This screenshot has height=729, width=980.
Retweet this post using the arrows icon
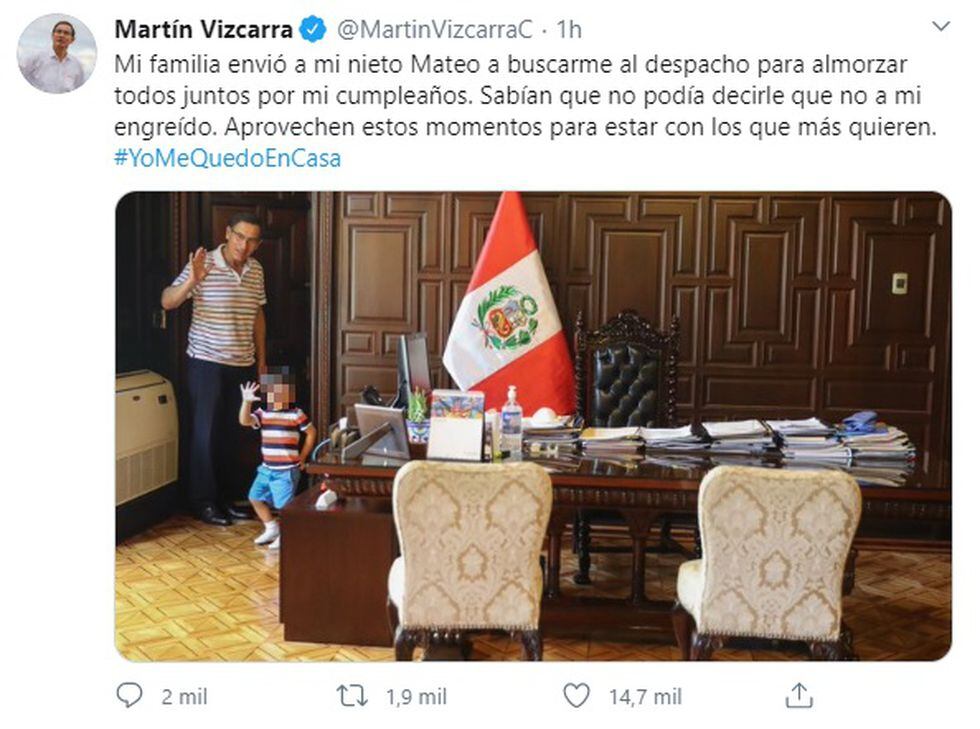click(352, 695)
